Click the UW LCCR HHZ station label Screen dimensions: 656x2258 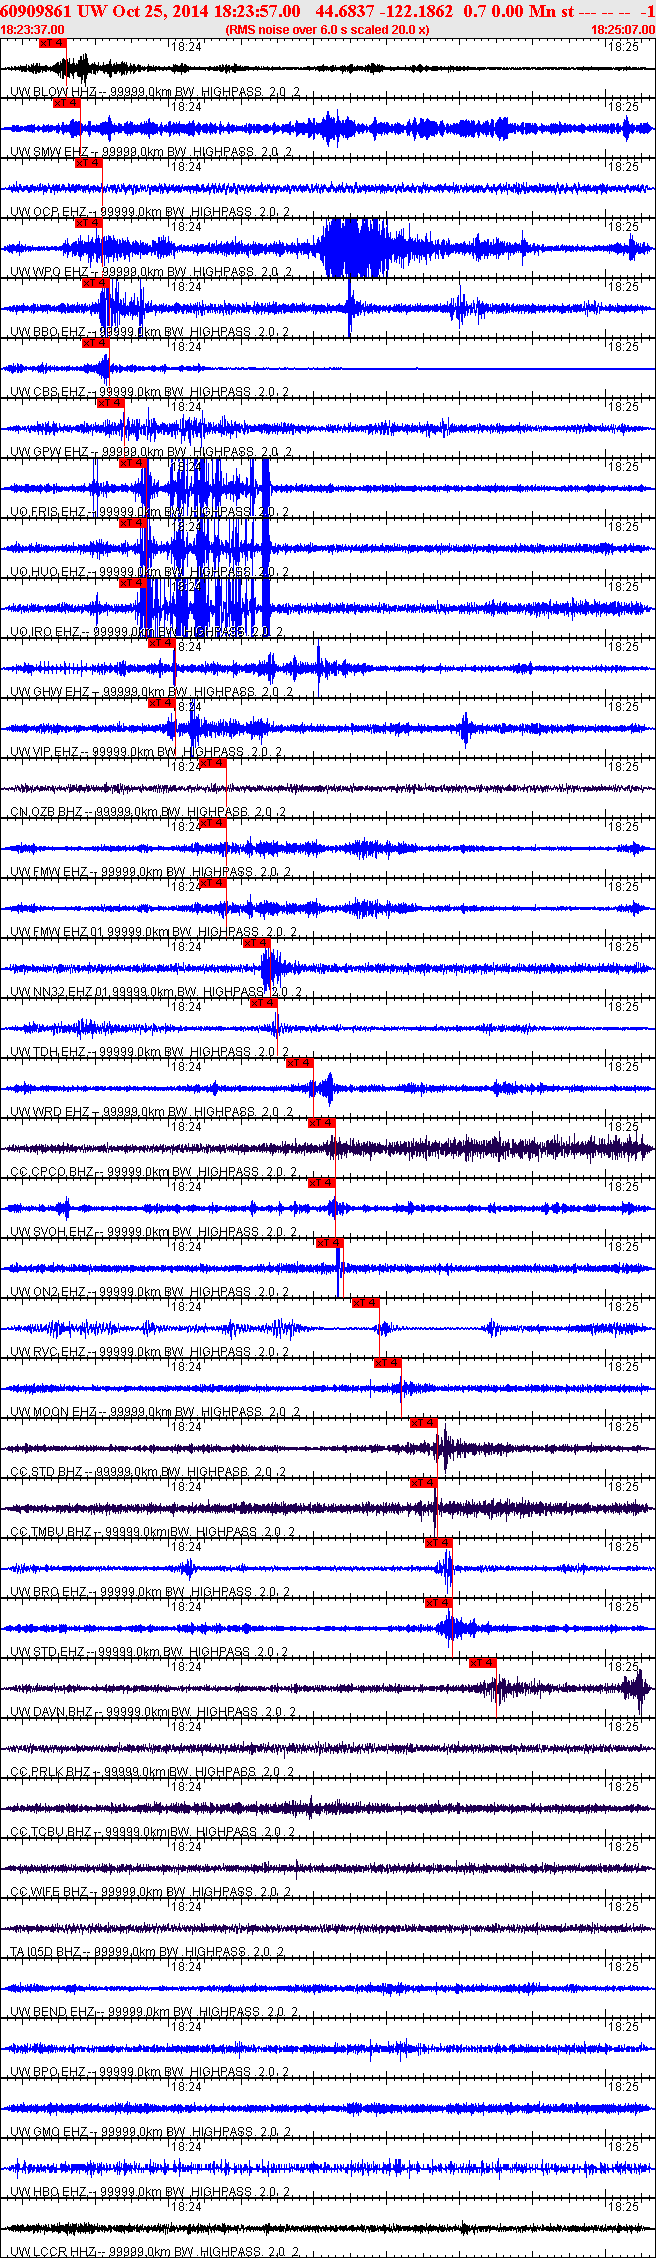click(53, 2252)
